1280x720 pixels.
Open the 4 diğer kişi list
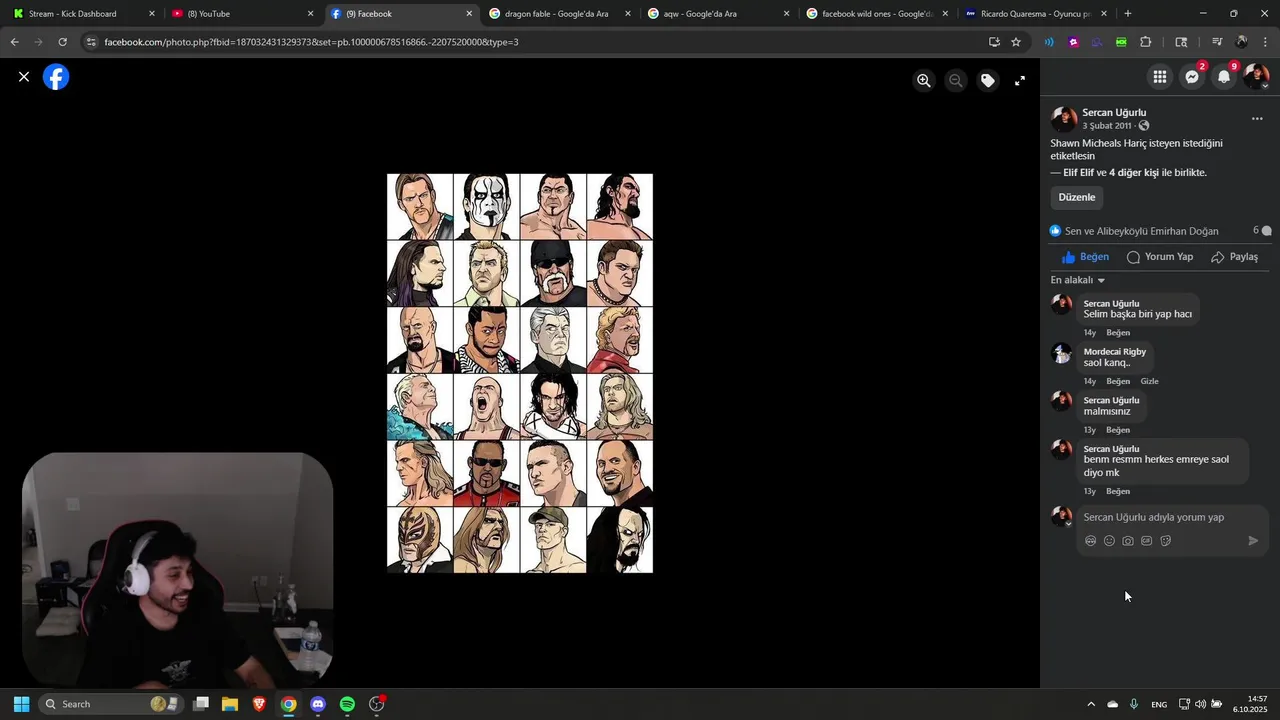tap(1134, 173)
